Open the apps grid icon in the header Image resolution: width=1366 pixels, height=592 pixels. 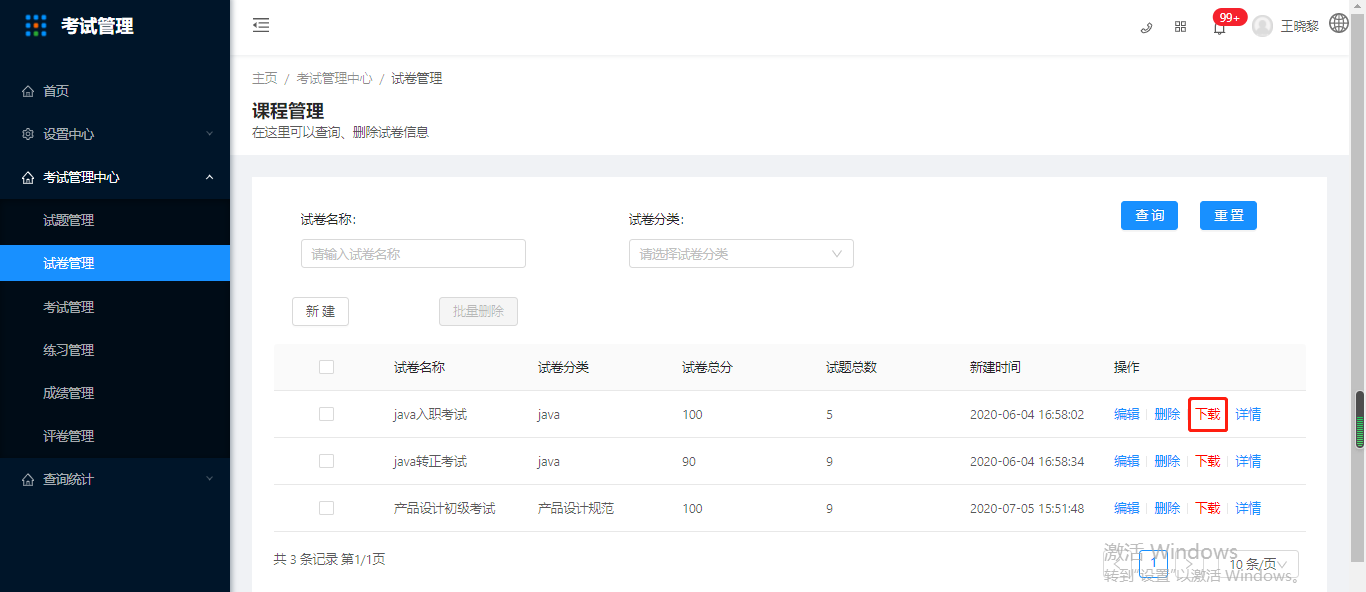(1180, 27)
